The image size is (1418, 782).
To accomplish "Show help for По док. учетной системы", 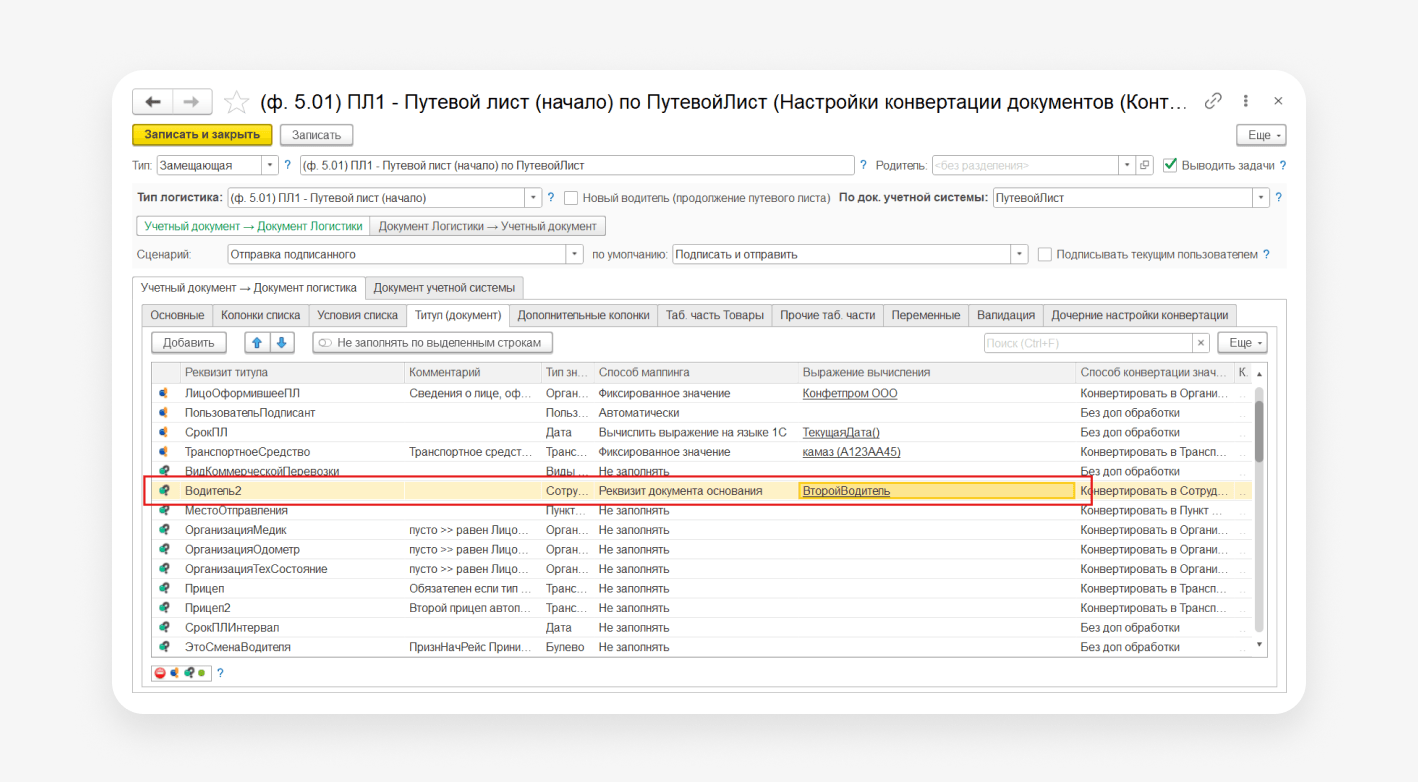I will [x=1278, y=198].
